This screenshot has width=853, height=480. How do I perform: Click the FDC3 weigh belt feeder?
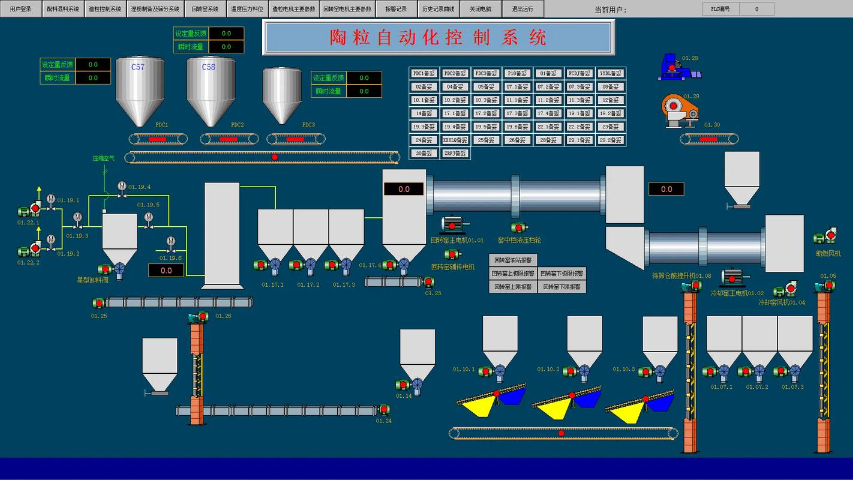296,139
